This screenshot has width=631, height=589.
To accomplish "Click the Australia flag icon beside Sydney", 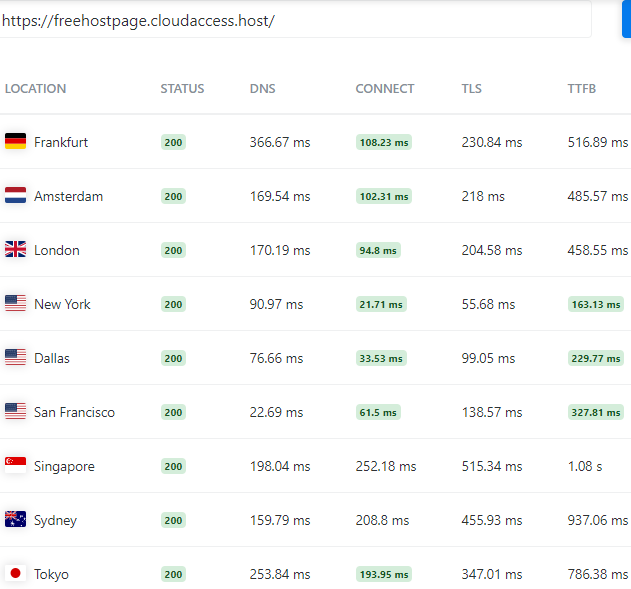I will tap(15, 520).
